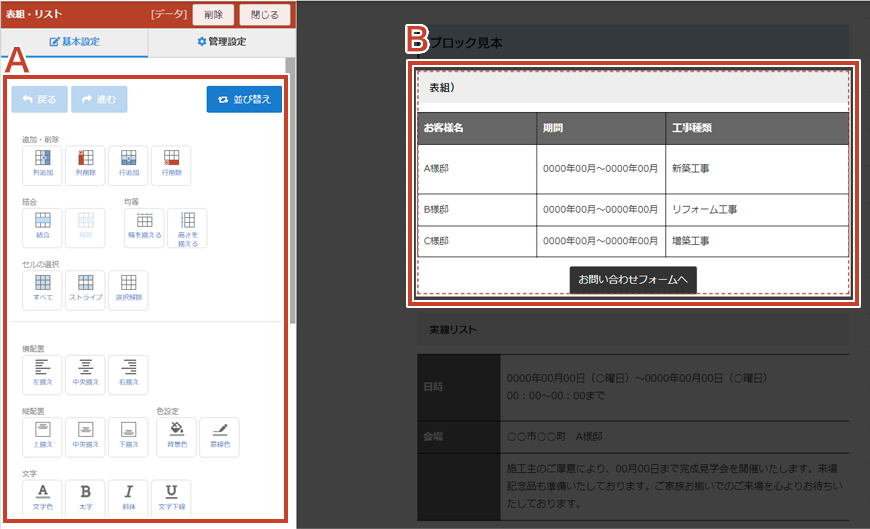Click the 行追加 (add row) icon

coord(128,163)
